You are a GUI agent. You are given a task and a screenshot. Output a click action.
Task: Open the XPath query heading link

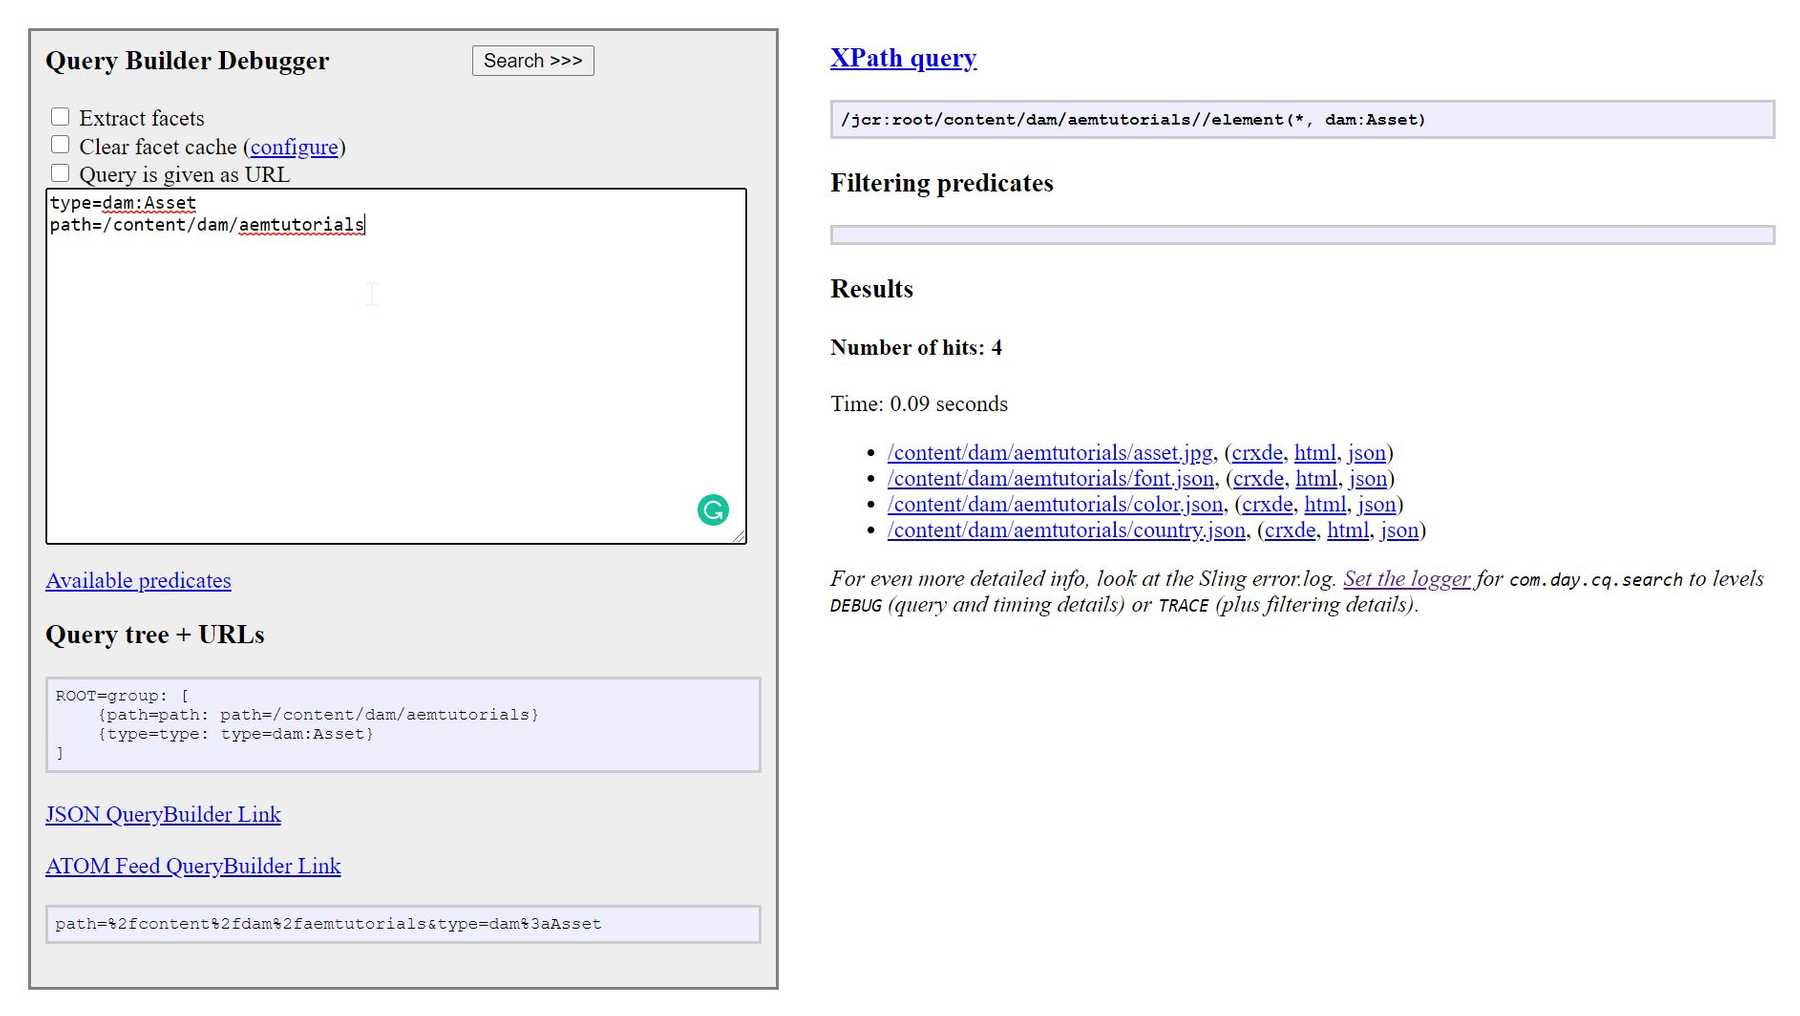(x=902, y=57)
